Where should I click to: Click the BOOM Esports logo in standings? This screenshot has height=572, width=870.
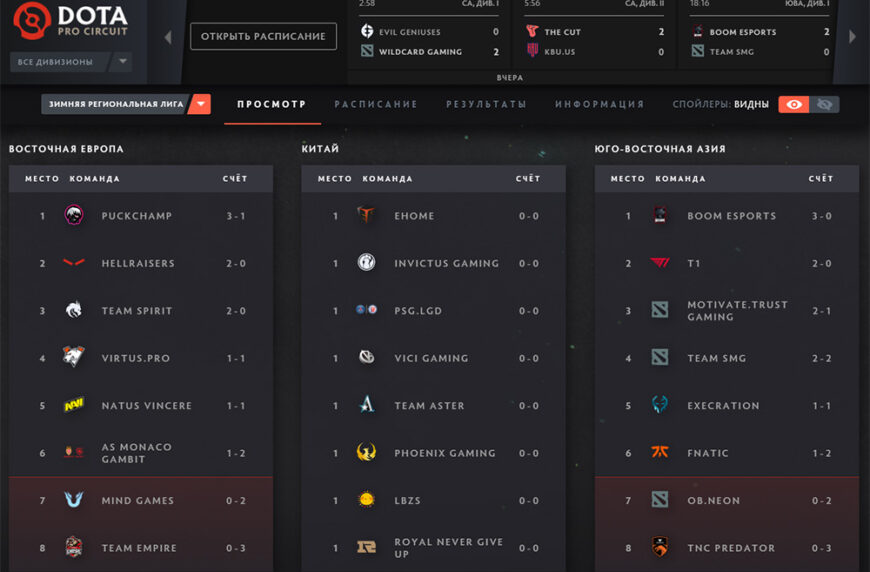pyautogui.click(x=659, y=215)
